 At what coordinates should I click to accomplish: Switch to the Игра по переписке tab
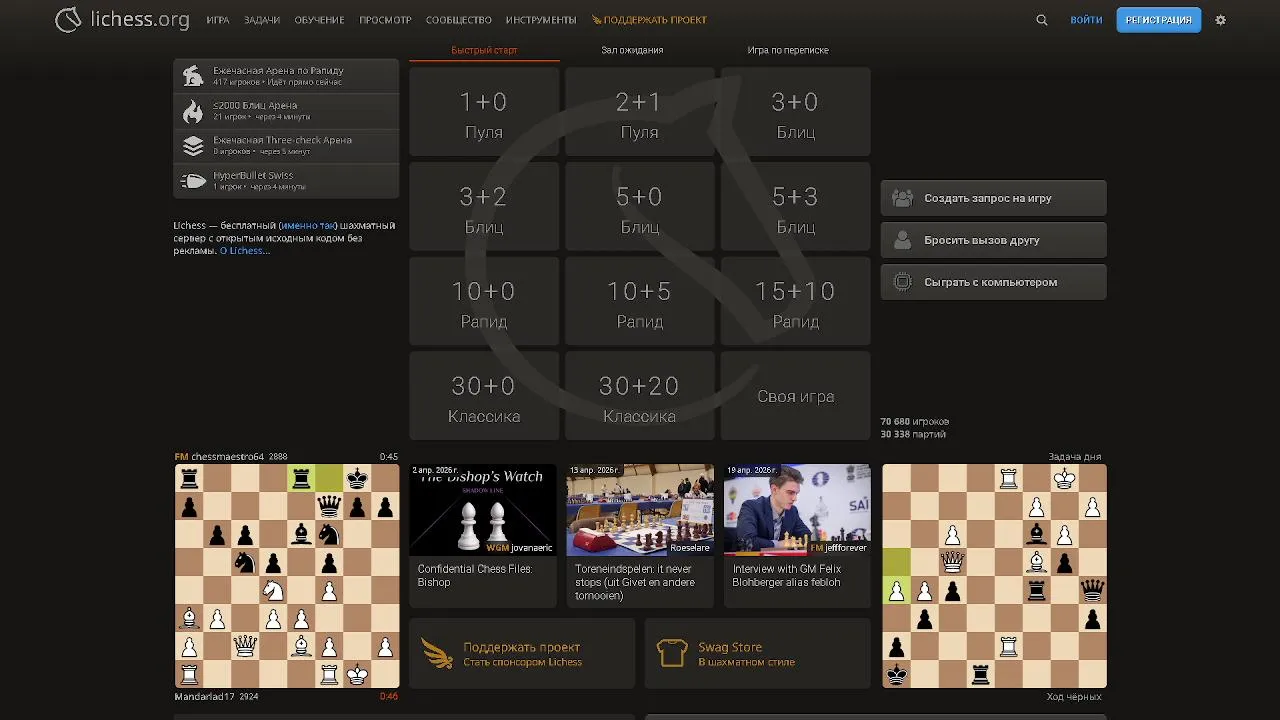[x=788, y=50]
